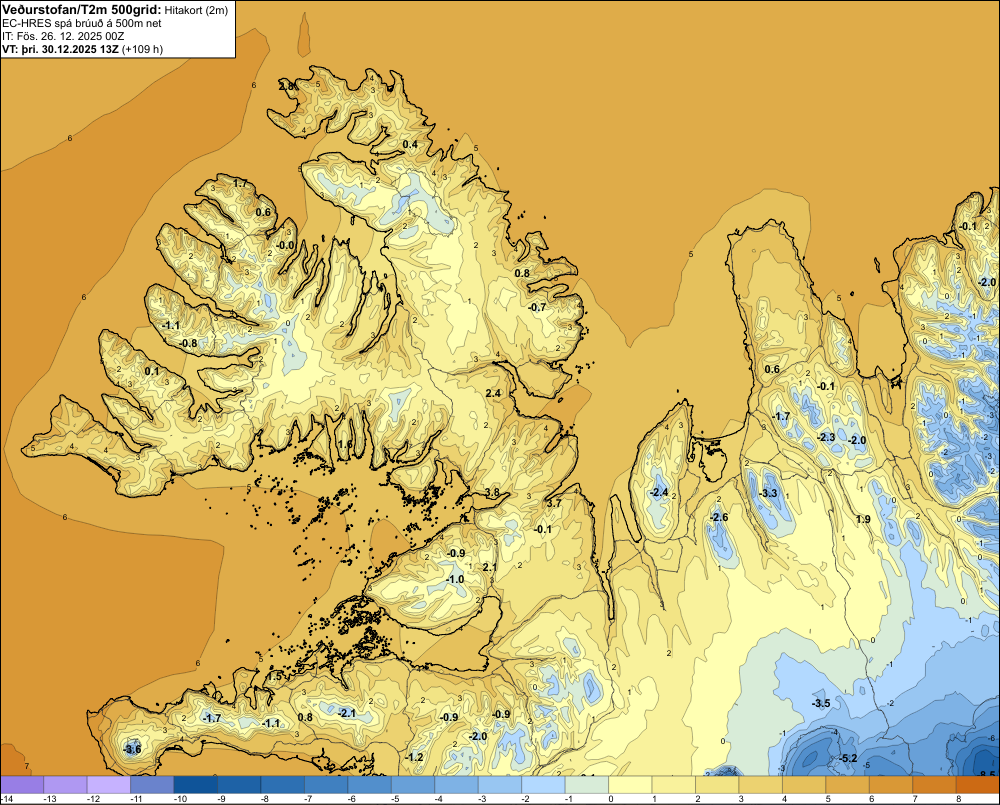The width and height of the screenshot is (1000, 805).
Task: Click the '-2.6' temperature value on the map
Action: point(719,517)
